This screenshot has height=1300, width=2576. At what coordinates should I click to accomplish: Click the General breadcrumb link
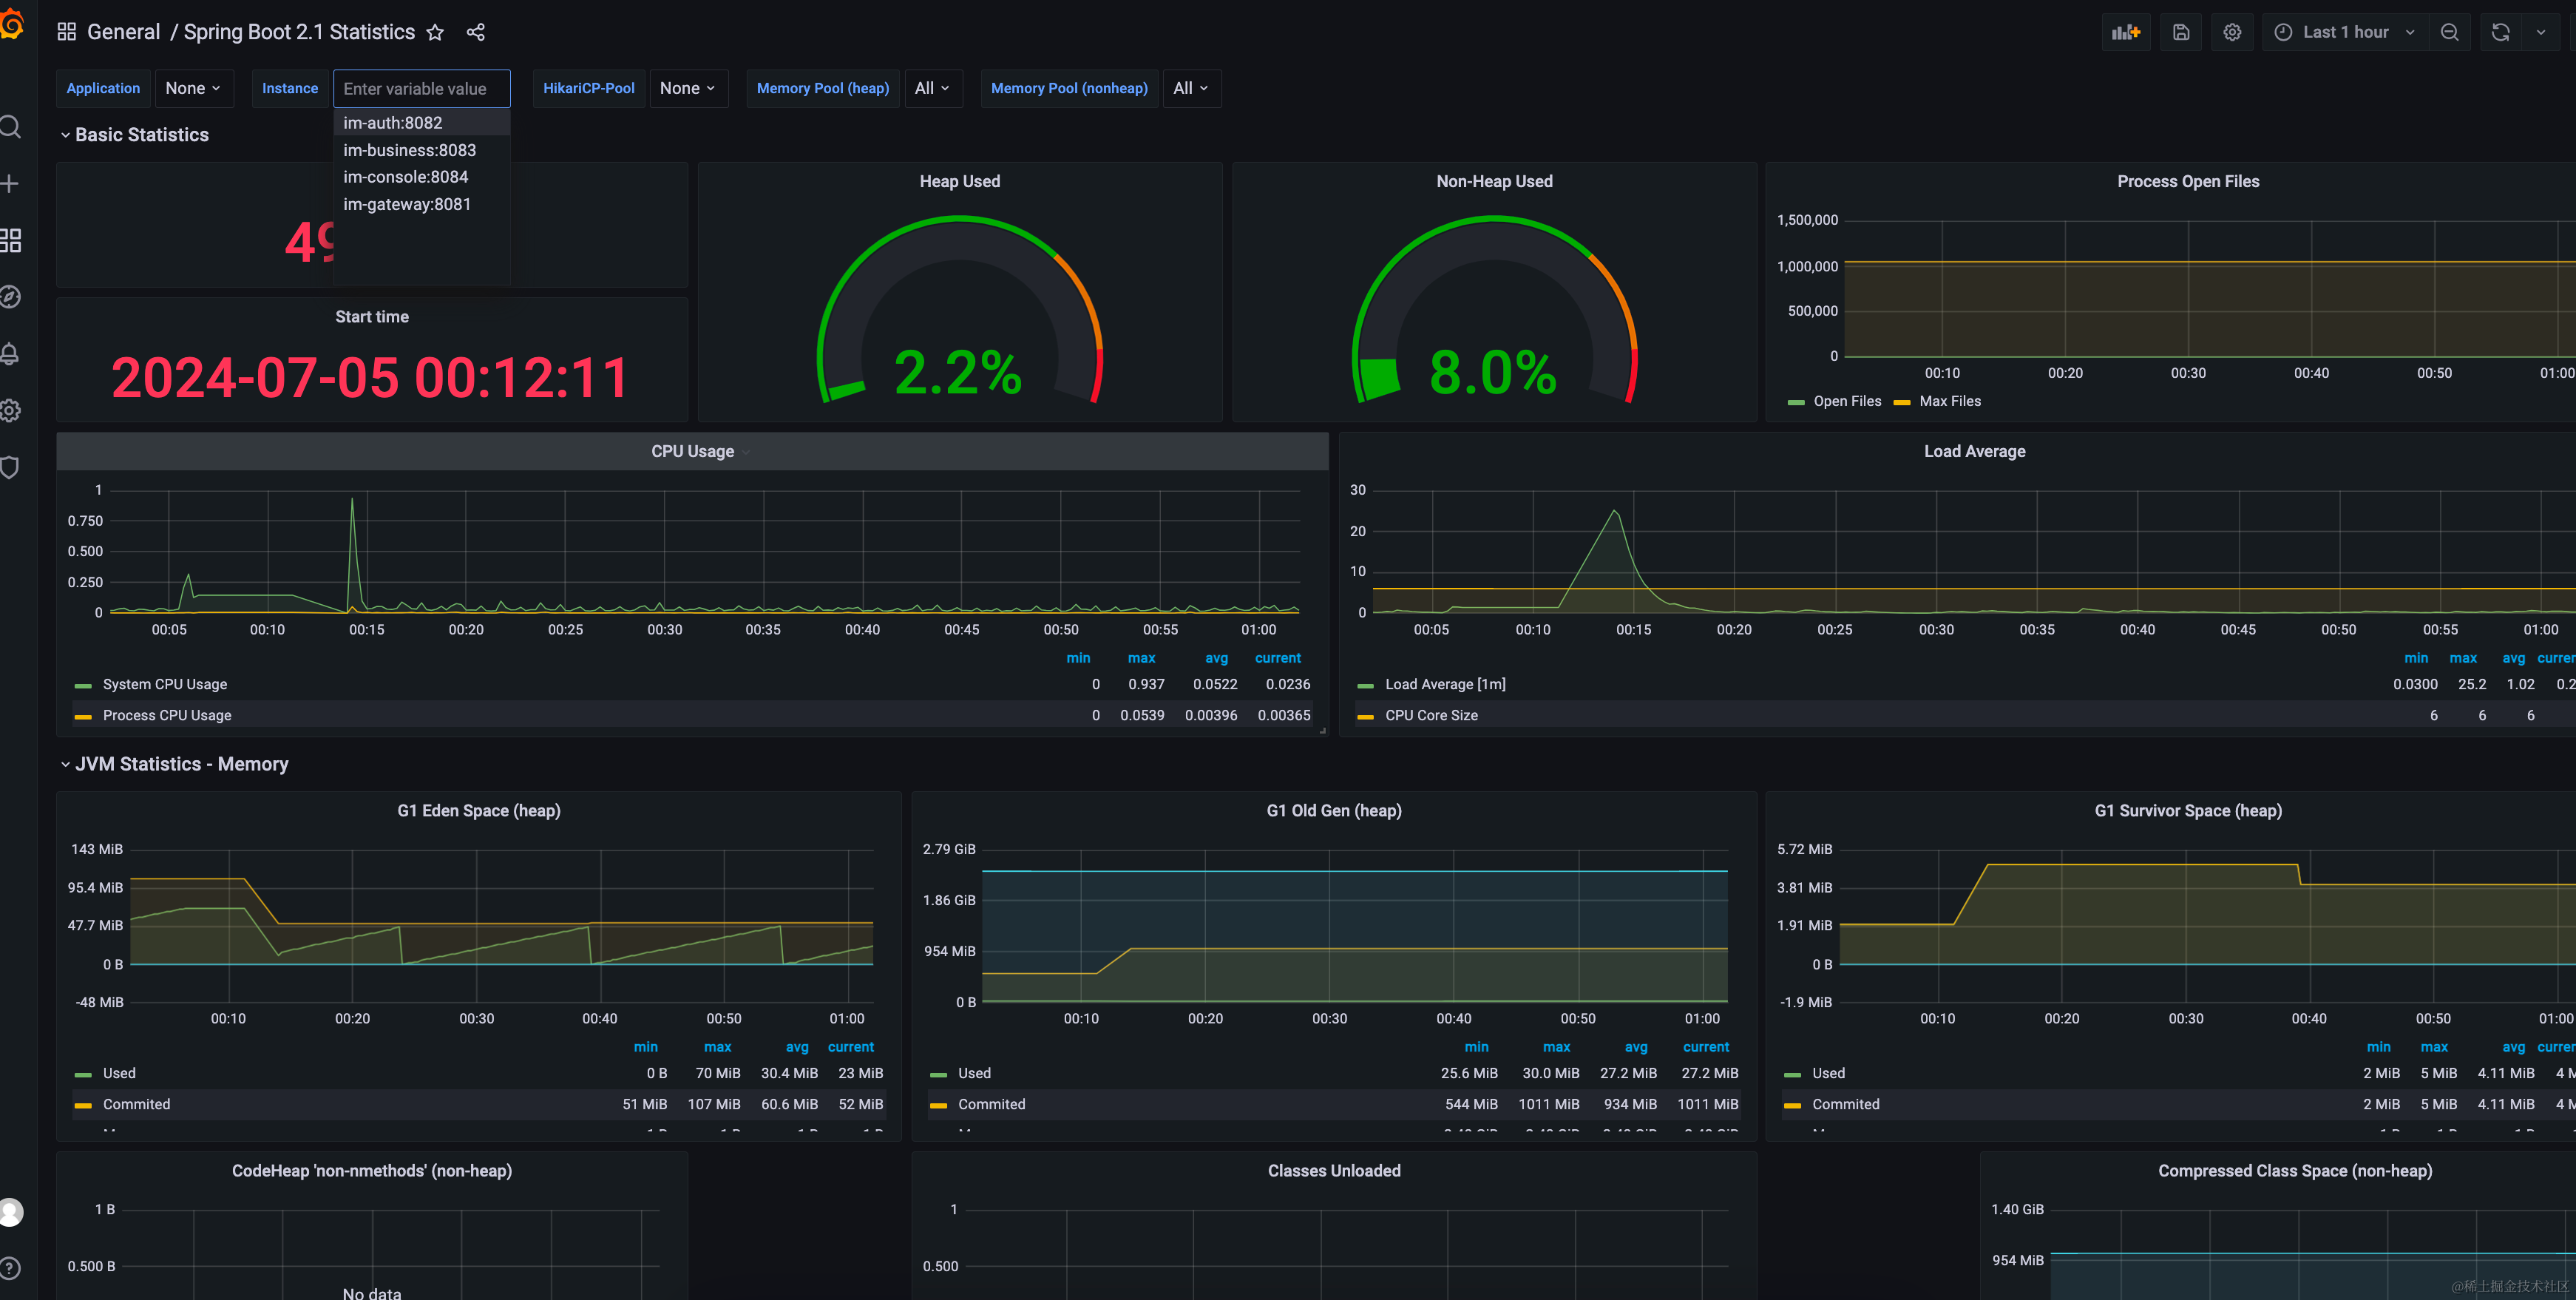click(123, 32)
